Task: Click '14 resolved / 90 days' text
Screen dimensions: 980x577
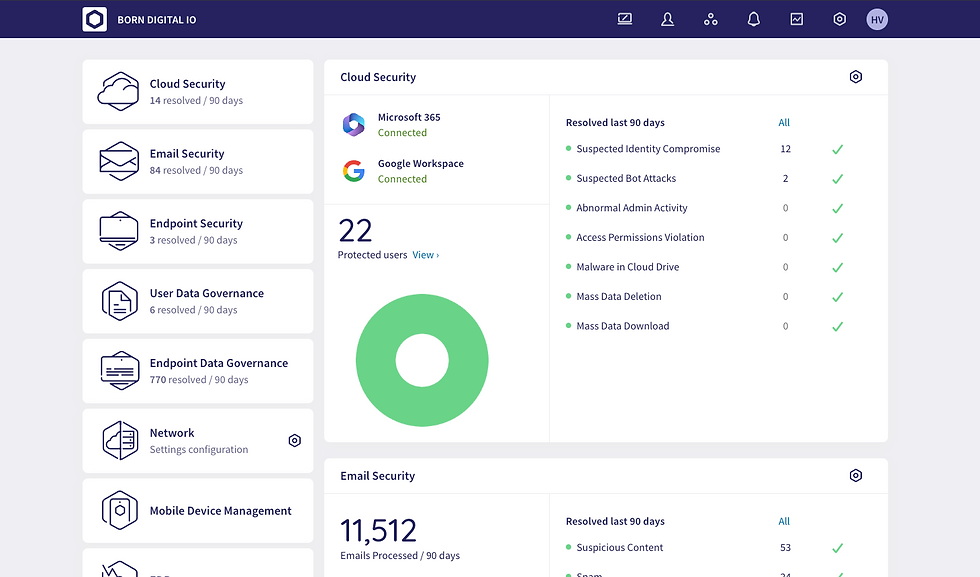Action: tap(196, 101)
